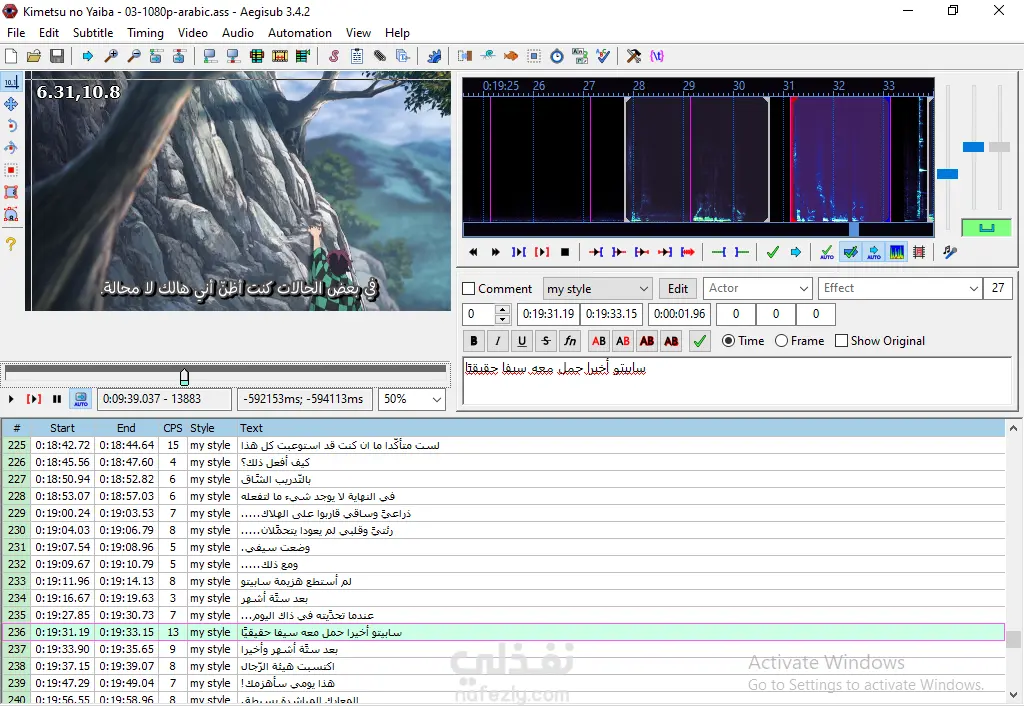Click the subtitle text edit box
This screenshot has width=1024, height=706.
[x=737, y=381]
